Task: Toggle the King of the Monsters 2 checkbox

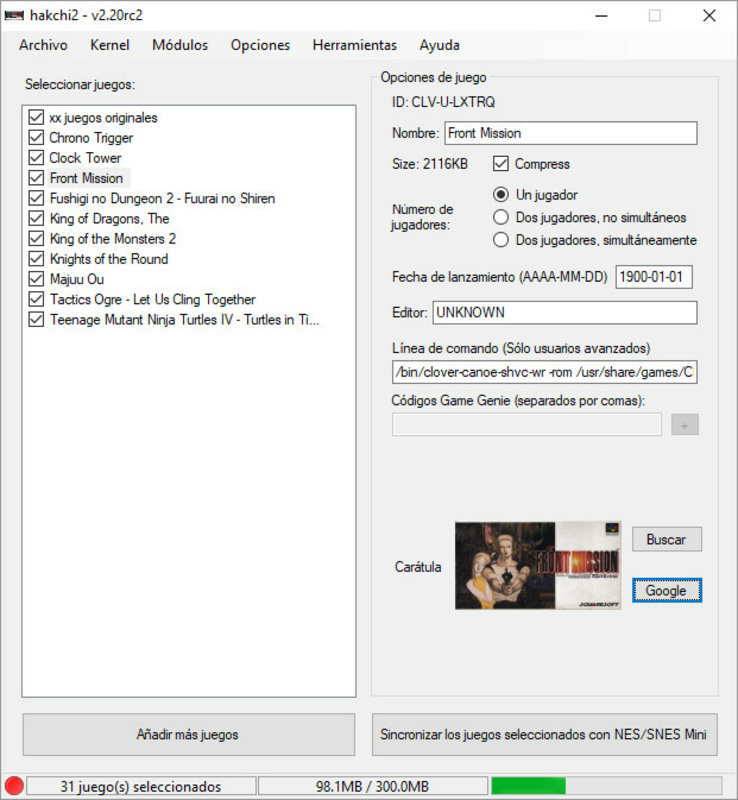Action: 36,238
